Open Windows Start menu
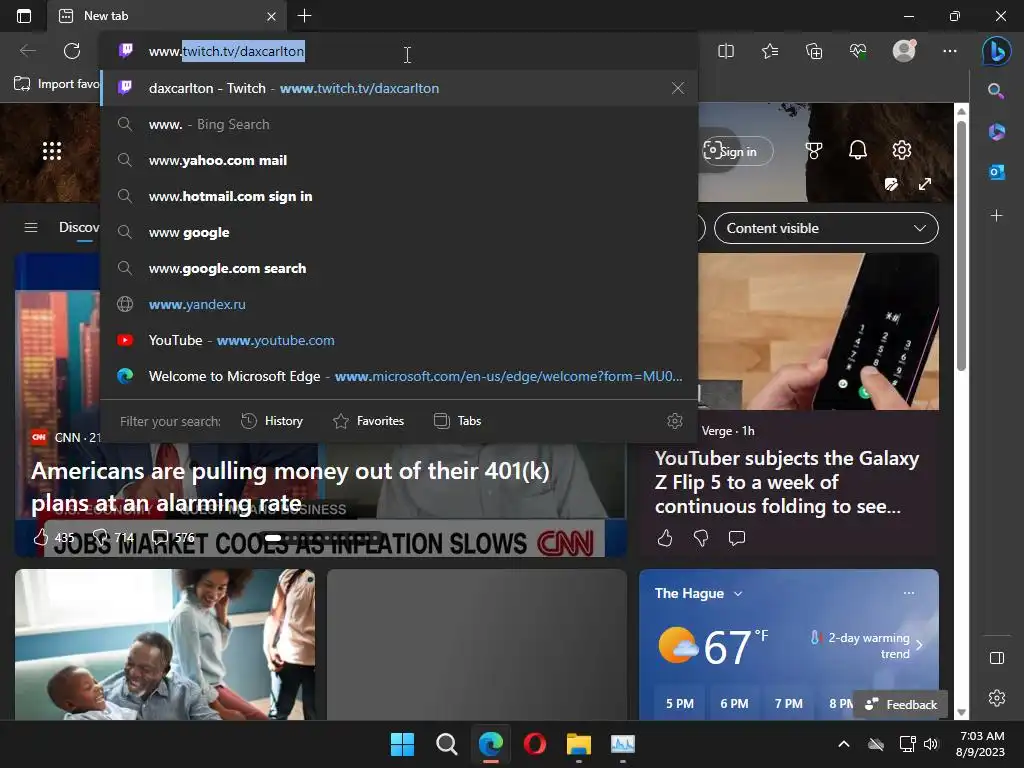Screen dimensions: 1024x768 tap(402, 744)
